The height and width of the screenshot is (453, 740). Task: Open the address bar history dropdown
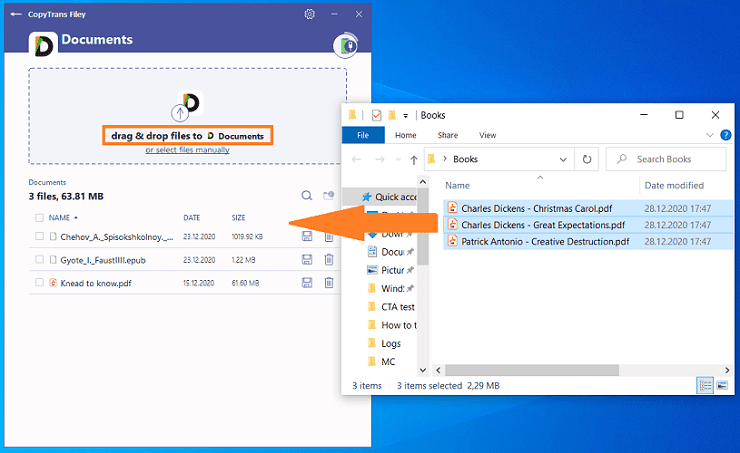pyautogui.click(x=563, y=159)
